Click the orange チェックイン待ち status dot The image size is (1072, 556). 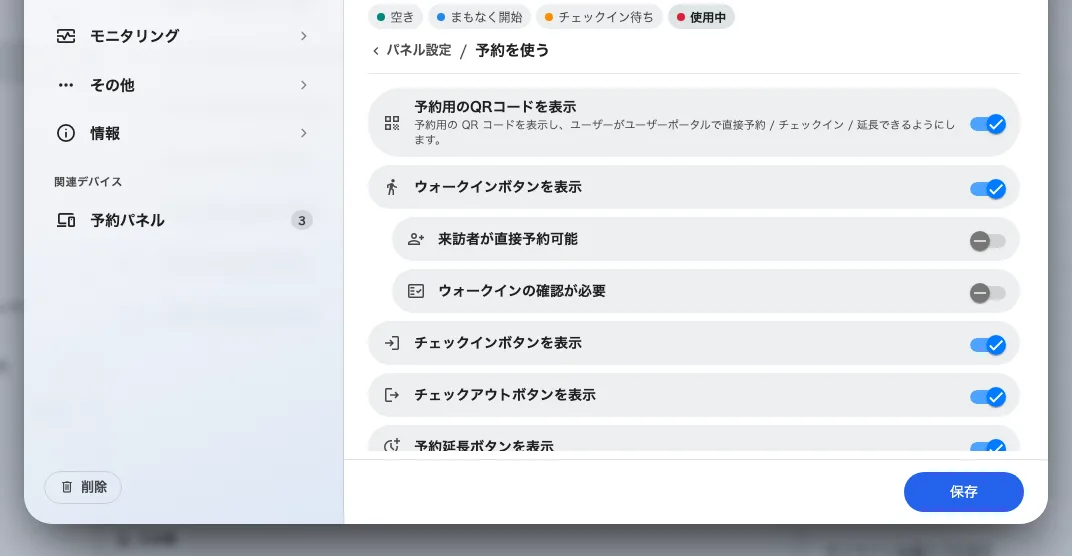point(549,17)
